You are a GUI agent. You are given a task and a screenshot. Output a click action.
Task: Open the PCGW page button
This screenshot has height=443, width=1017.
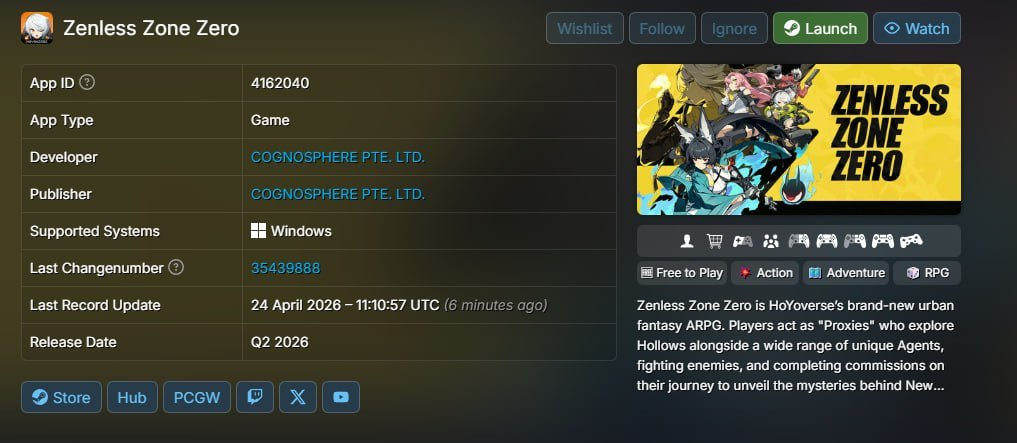(x=197, y=397)
